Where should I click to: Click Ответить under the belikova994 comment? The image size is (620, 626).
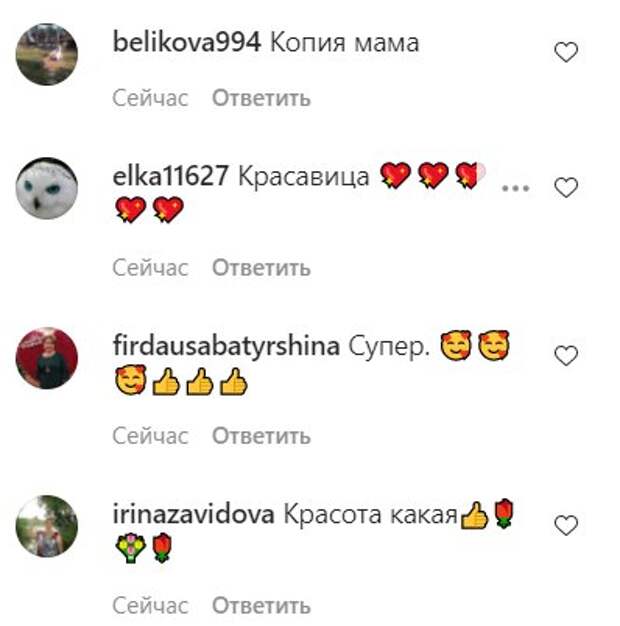coord(261,98)
